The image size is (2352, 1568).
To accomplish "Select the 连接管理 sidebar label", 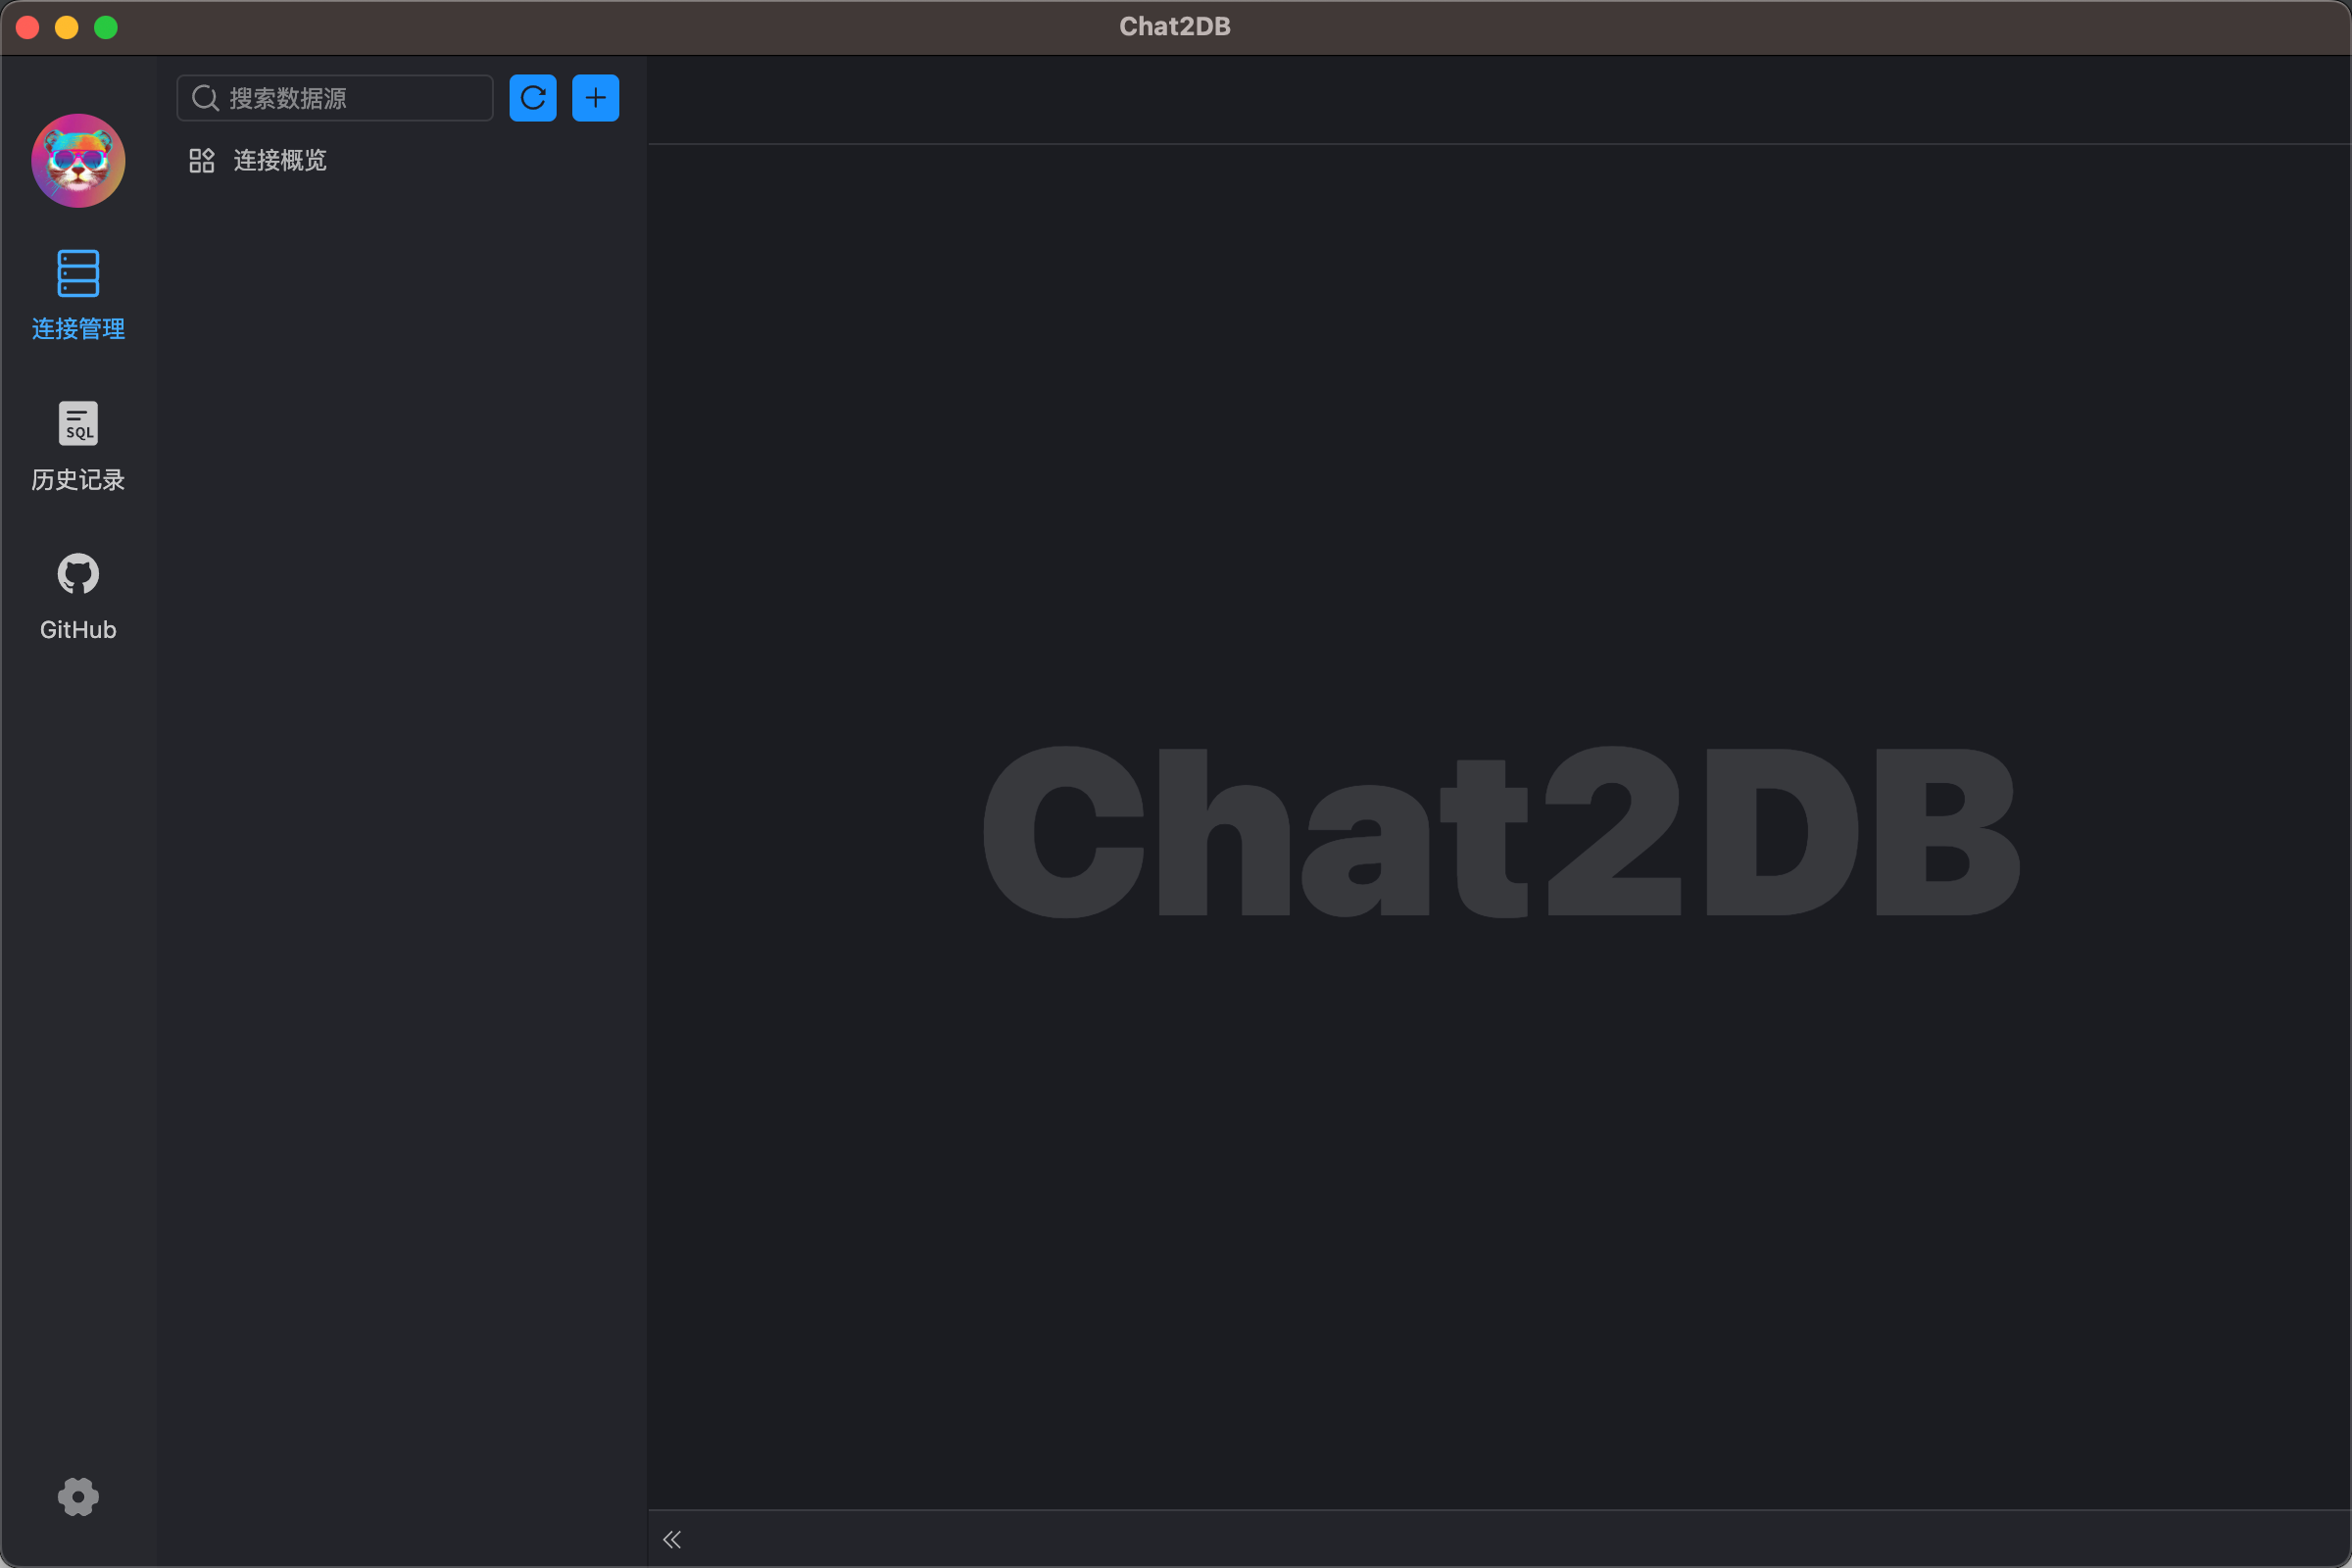I will [x=78, y=329].
